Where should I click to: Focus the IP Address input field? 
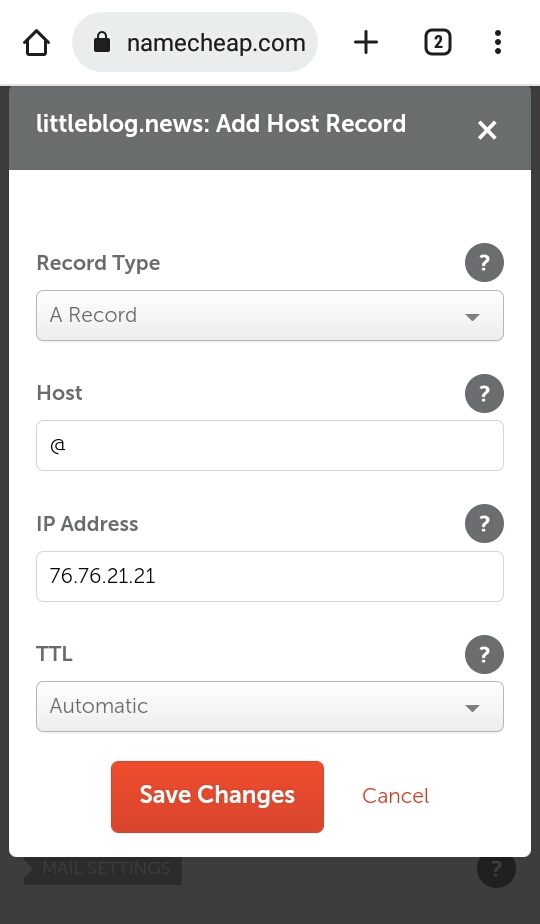point(270,576)
